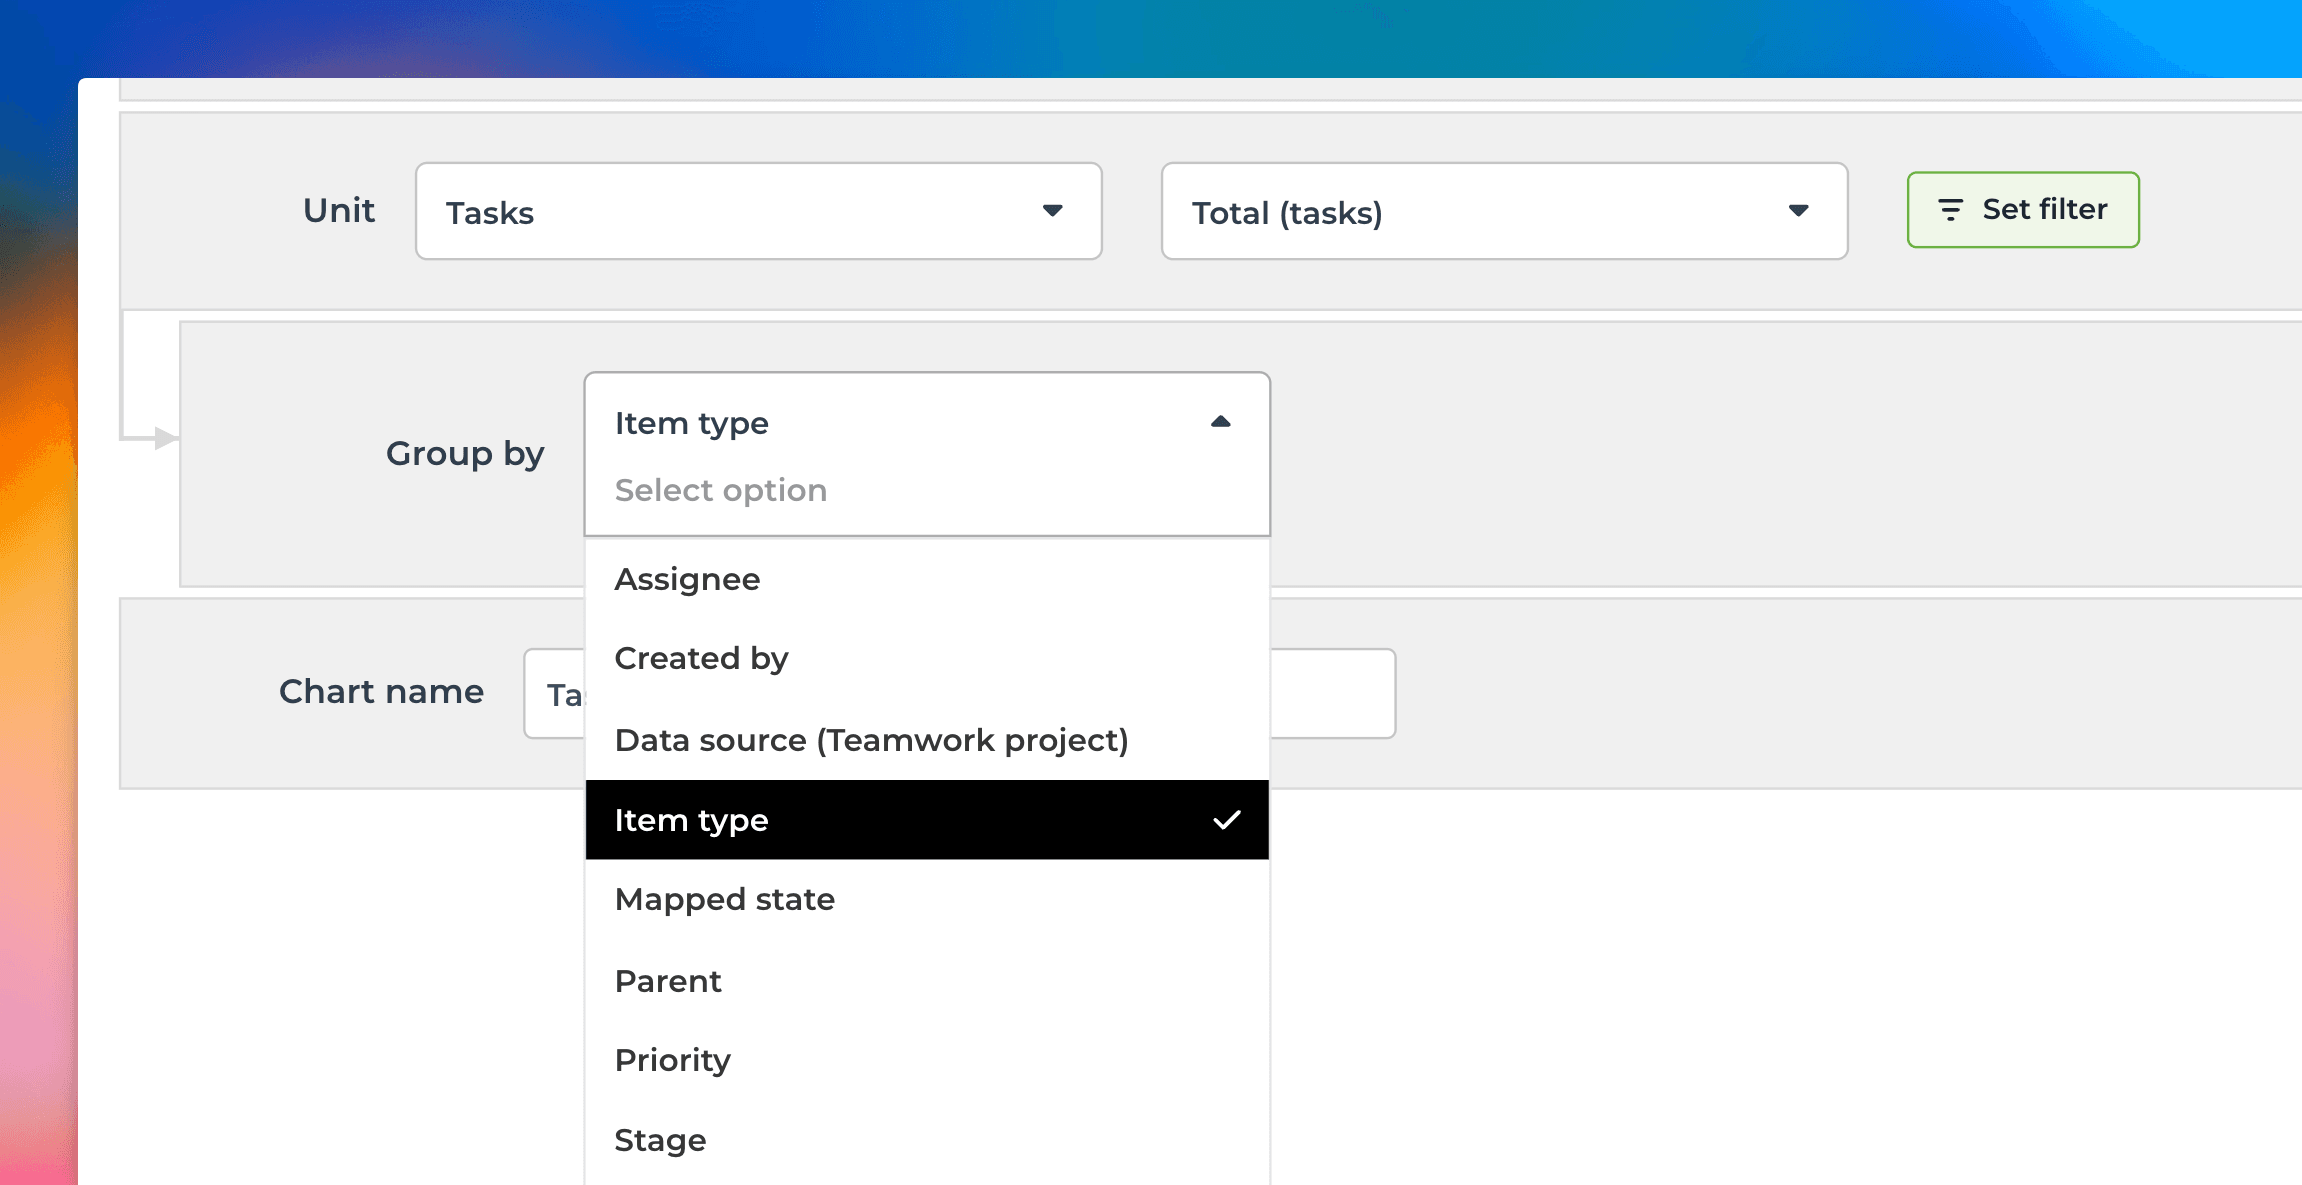Image resolution: width=2302 pixels, height=1185 pixels.
Task: Choose Assignee from the list
Action: [x=688, y=580]
